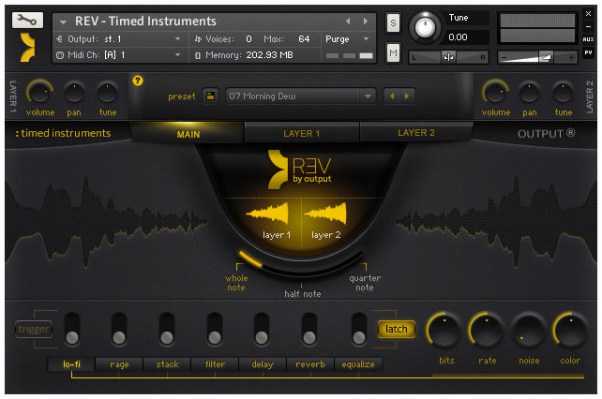This screenshot has height=399, width=602.
Task: Toggle the reverb effect switch
Action: coord(309,329)
